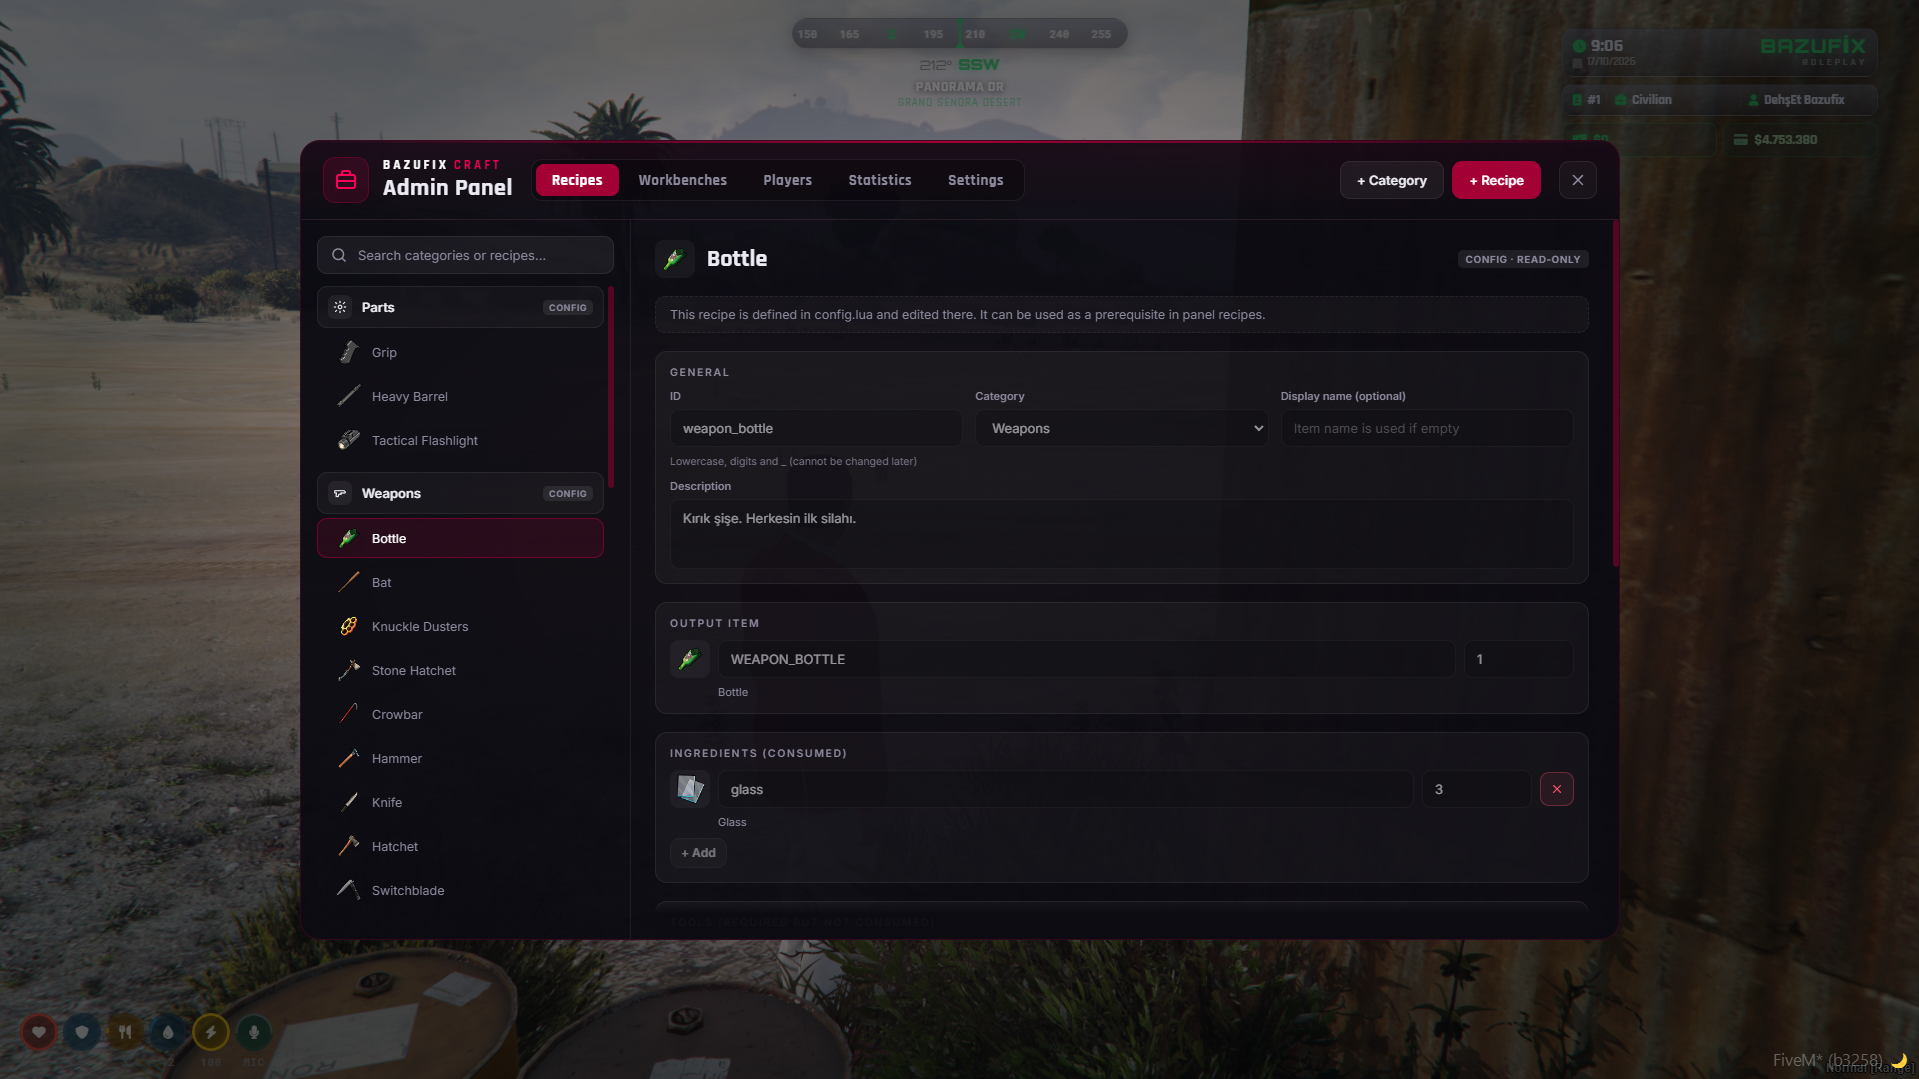This screenshot has width=1919, height=1079.
Task: Open the Settings tab
Action: [976, 180]
